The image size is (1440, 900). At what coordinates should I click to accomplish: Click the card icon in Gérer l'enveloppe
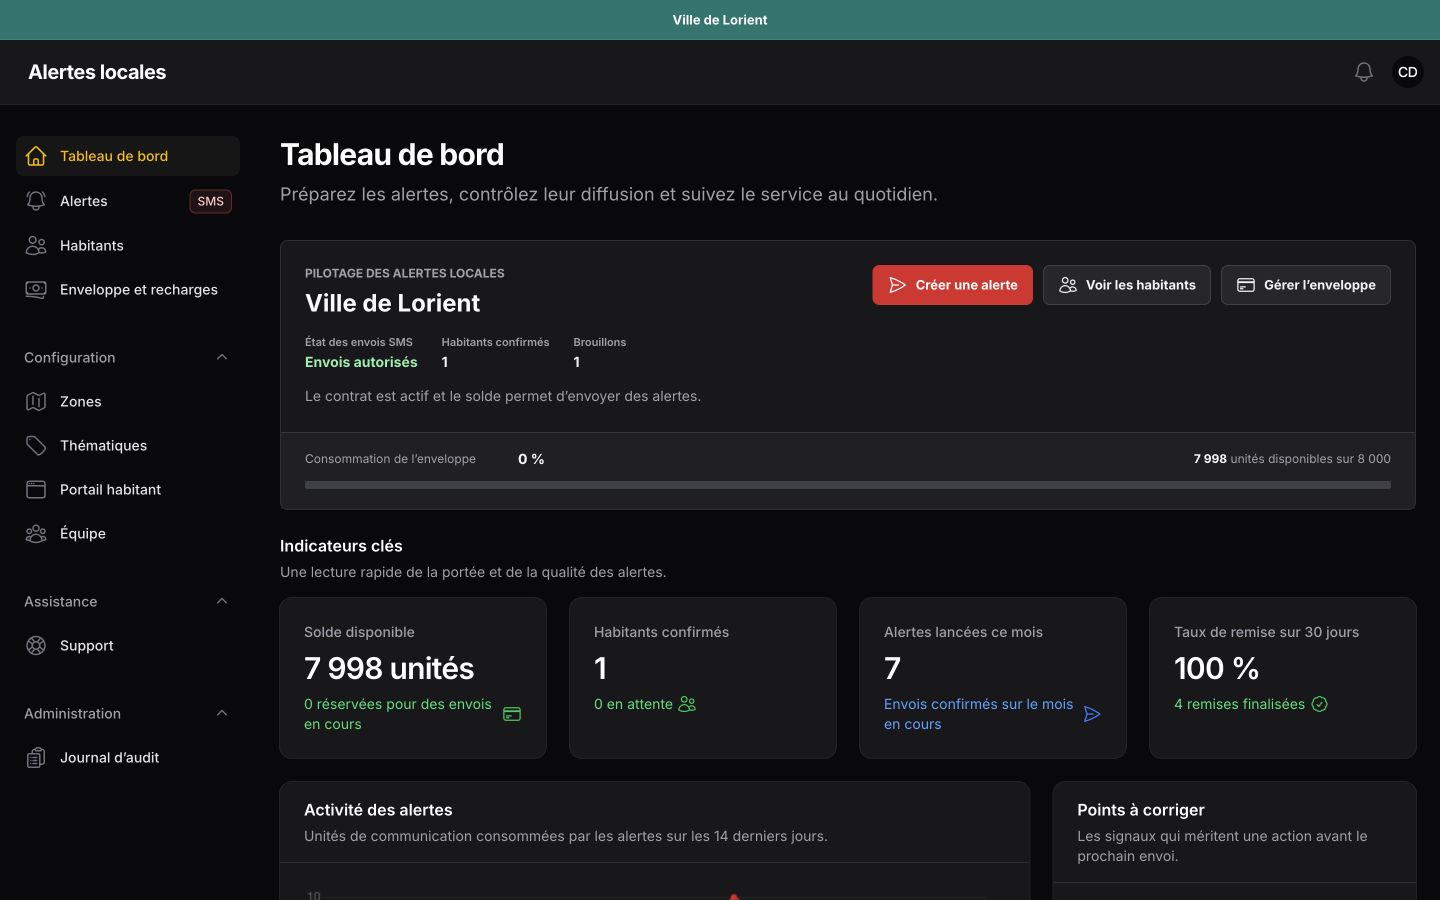coord(1246,285)
